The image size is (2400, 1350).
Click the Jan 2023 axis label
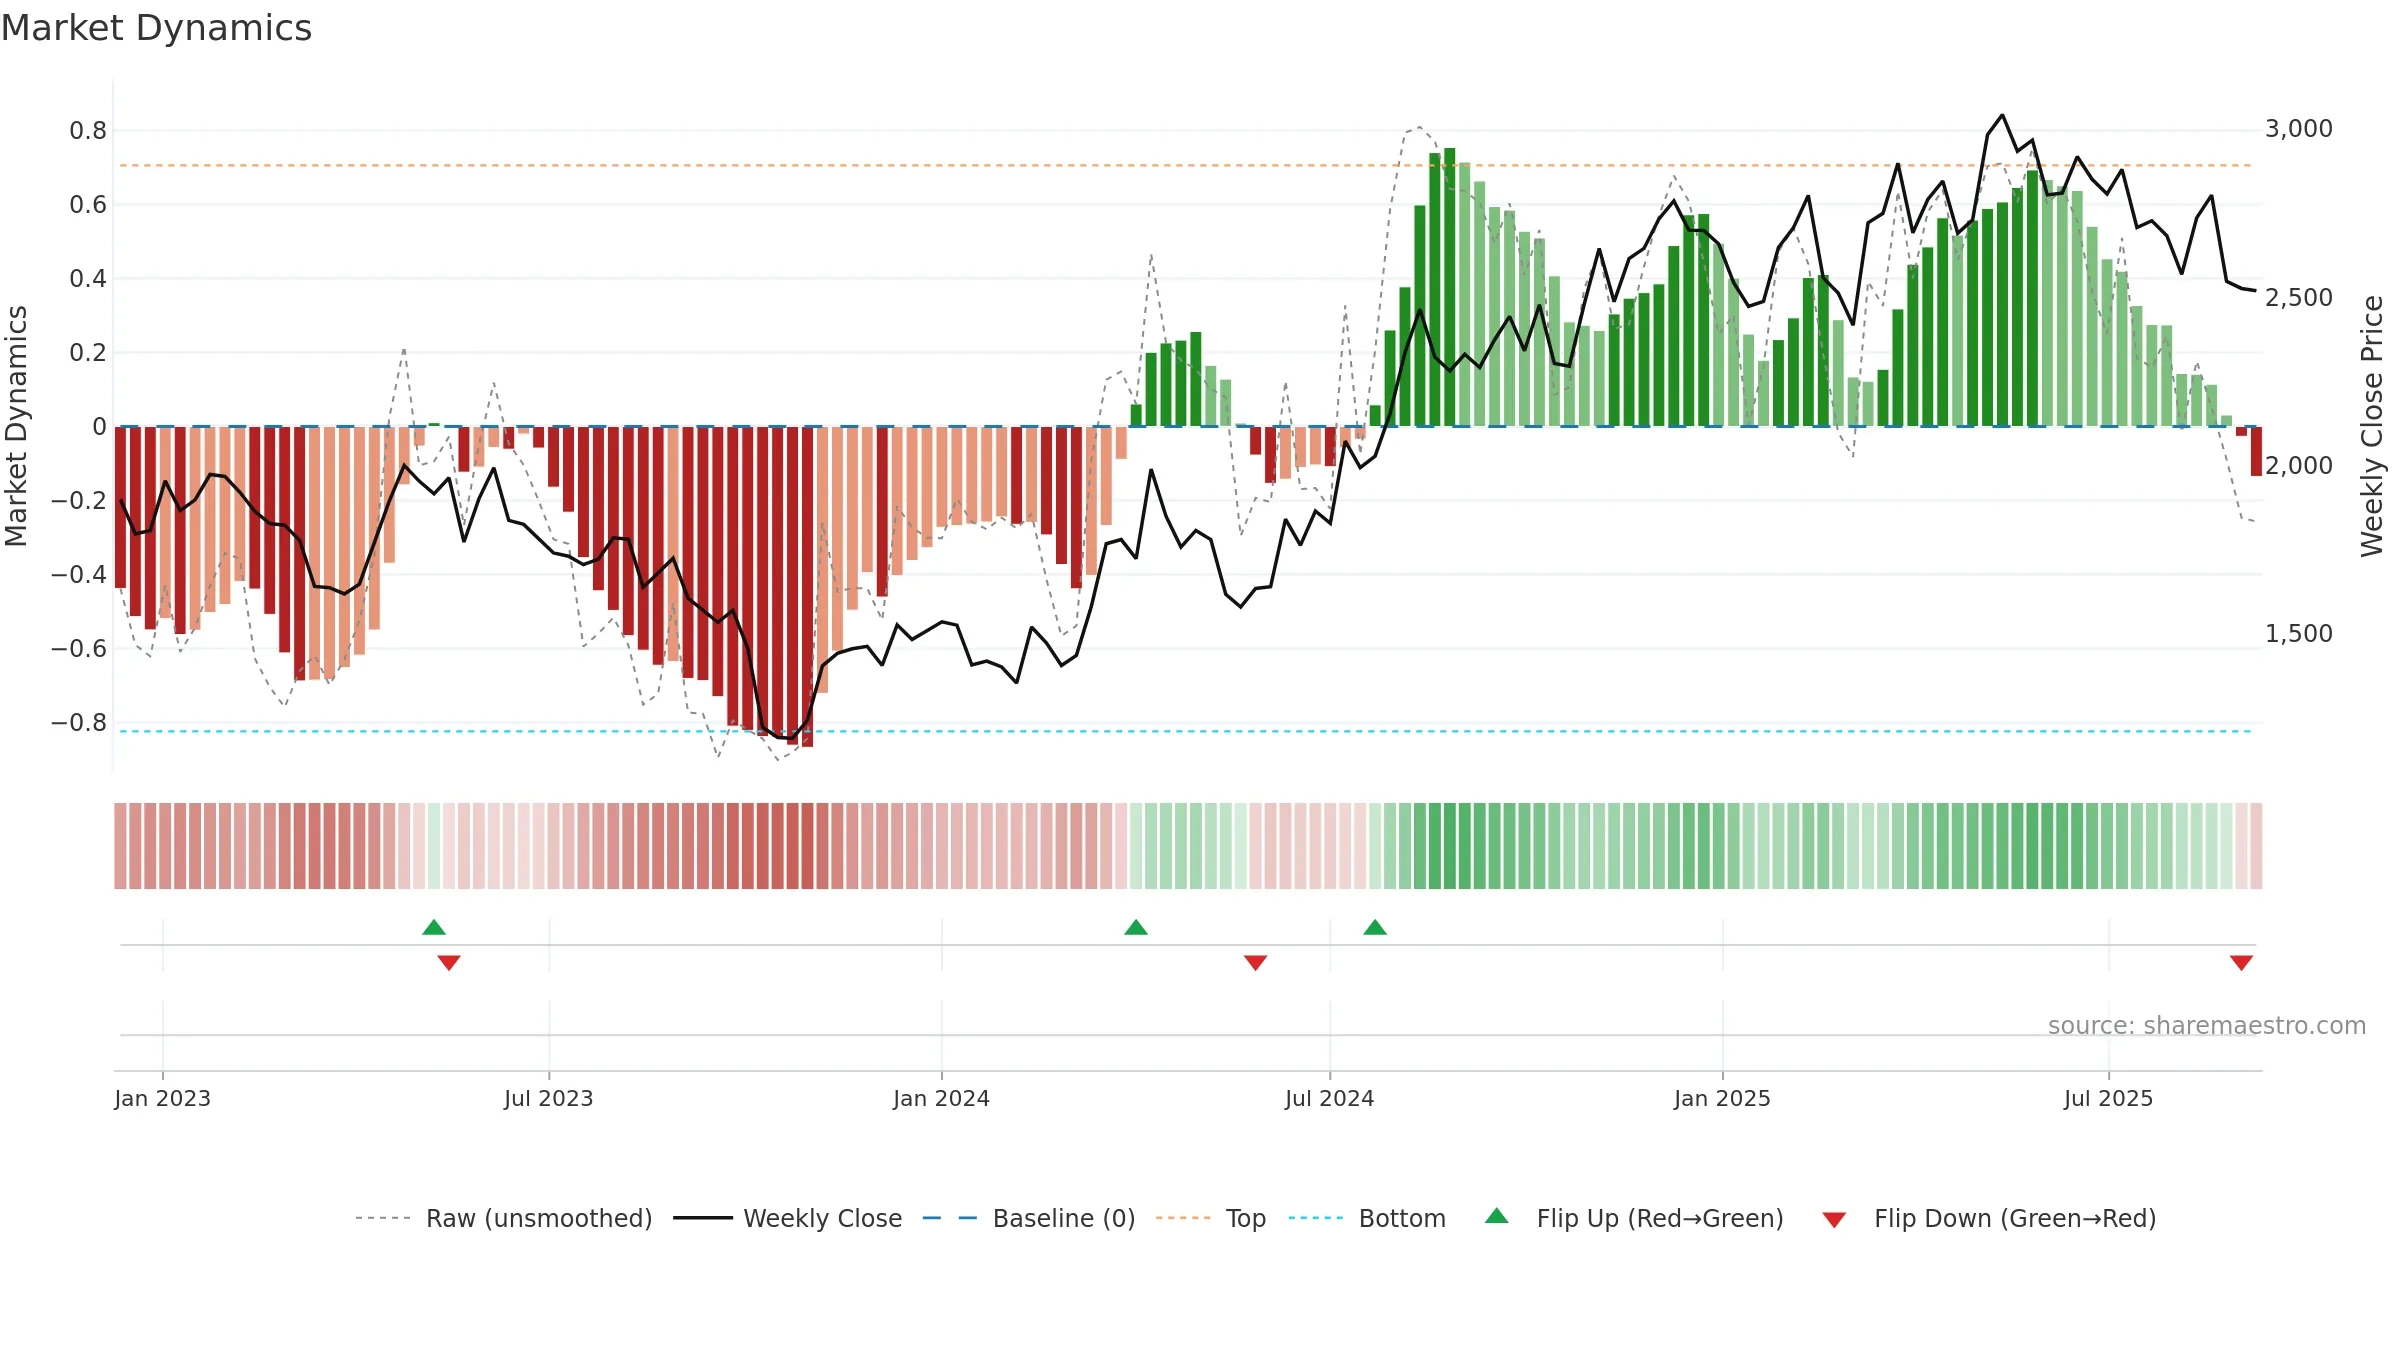[162, 1098]
